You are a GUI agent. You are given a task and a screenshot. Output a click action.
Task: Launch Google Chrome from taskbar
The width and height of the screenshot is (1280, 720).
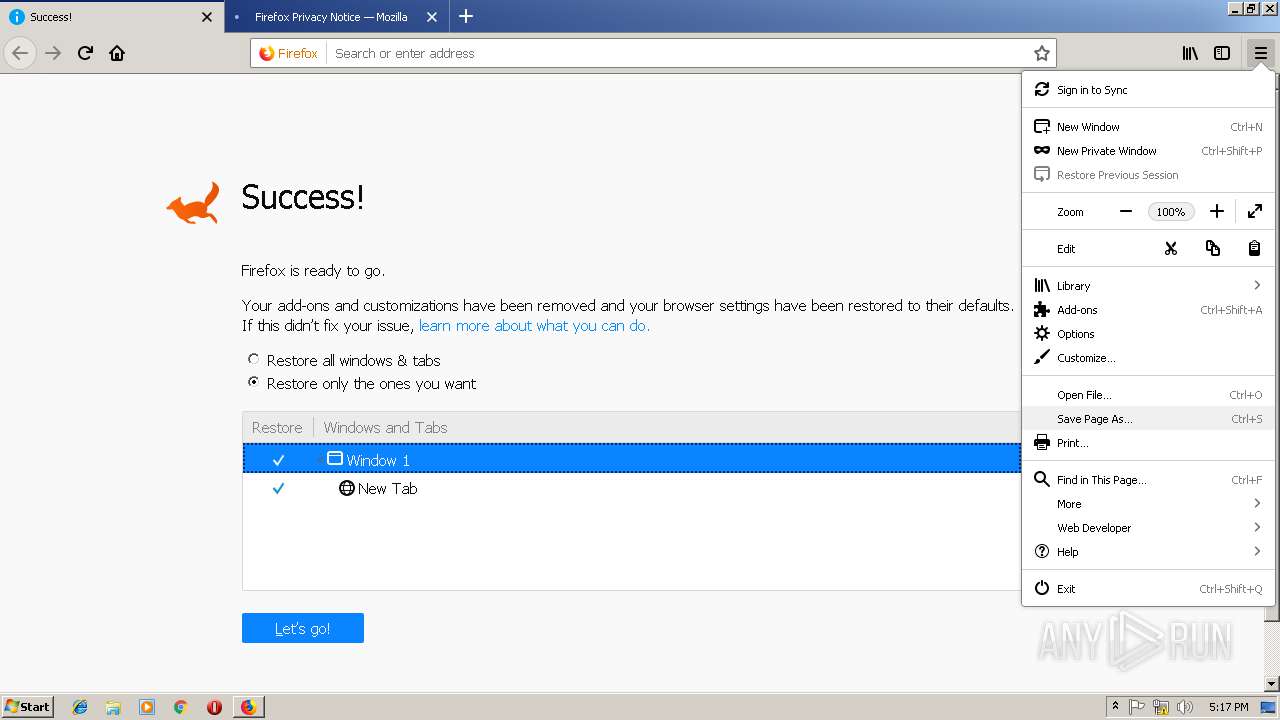point(180,707)
